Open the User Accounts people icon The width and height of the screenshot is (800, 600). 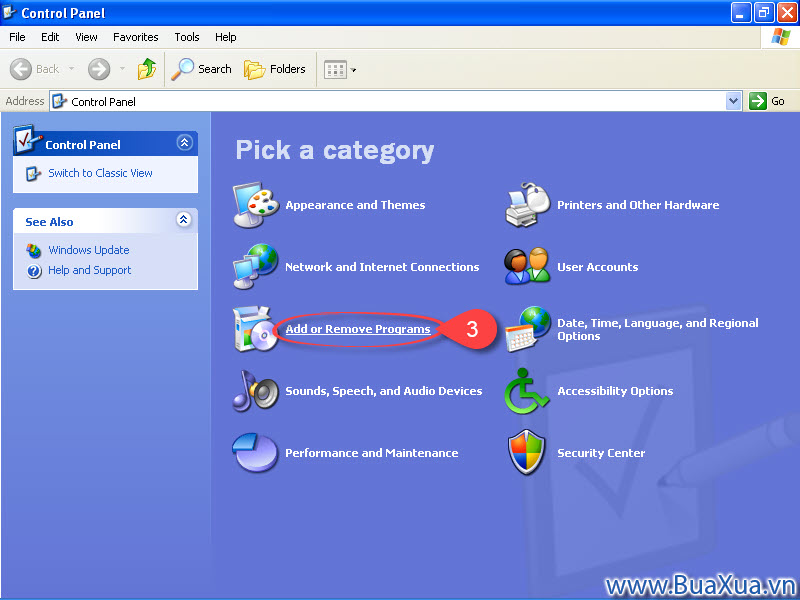(527, 266)
